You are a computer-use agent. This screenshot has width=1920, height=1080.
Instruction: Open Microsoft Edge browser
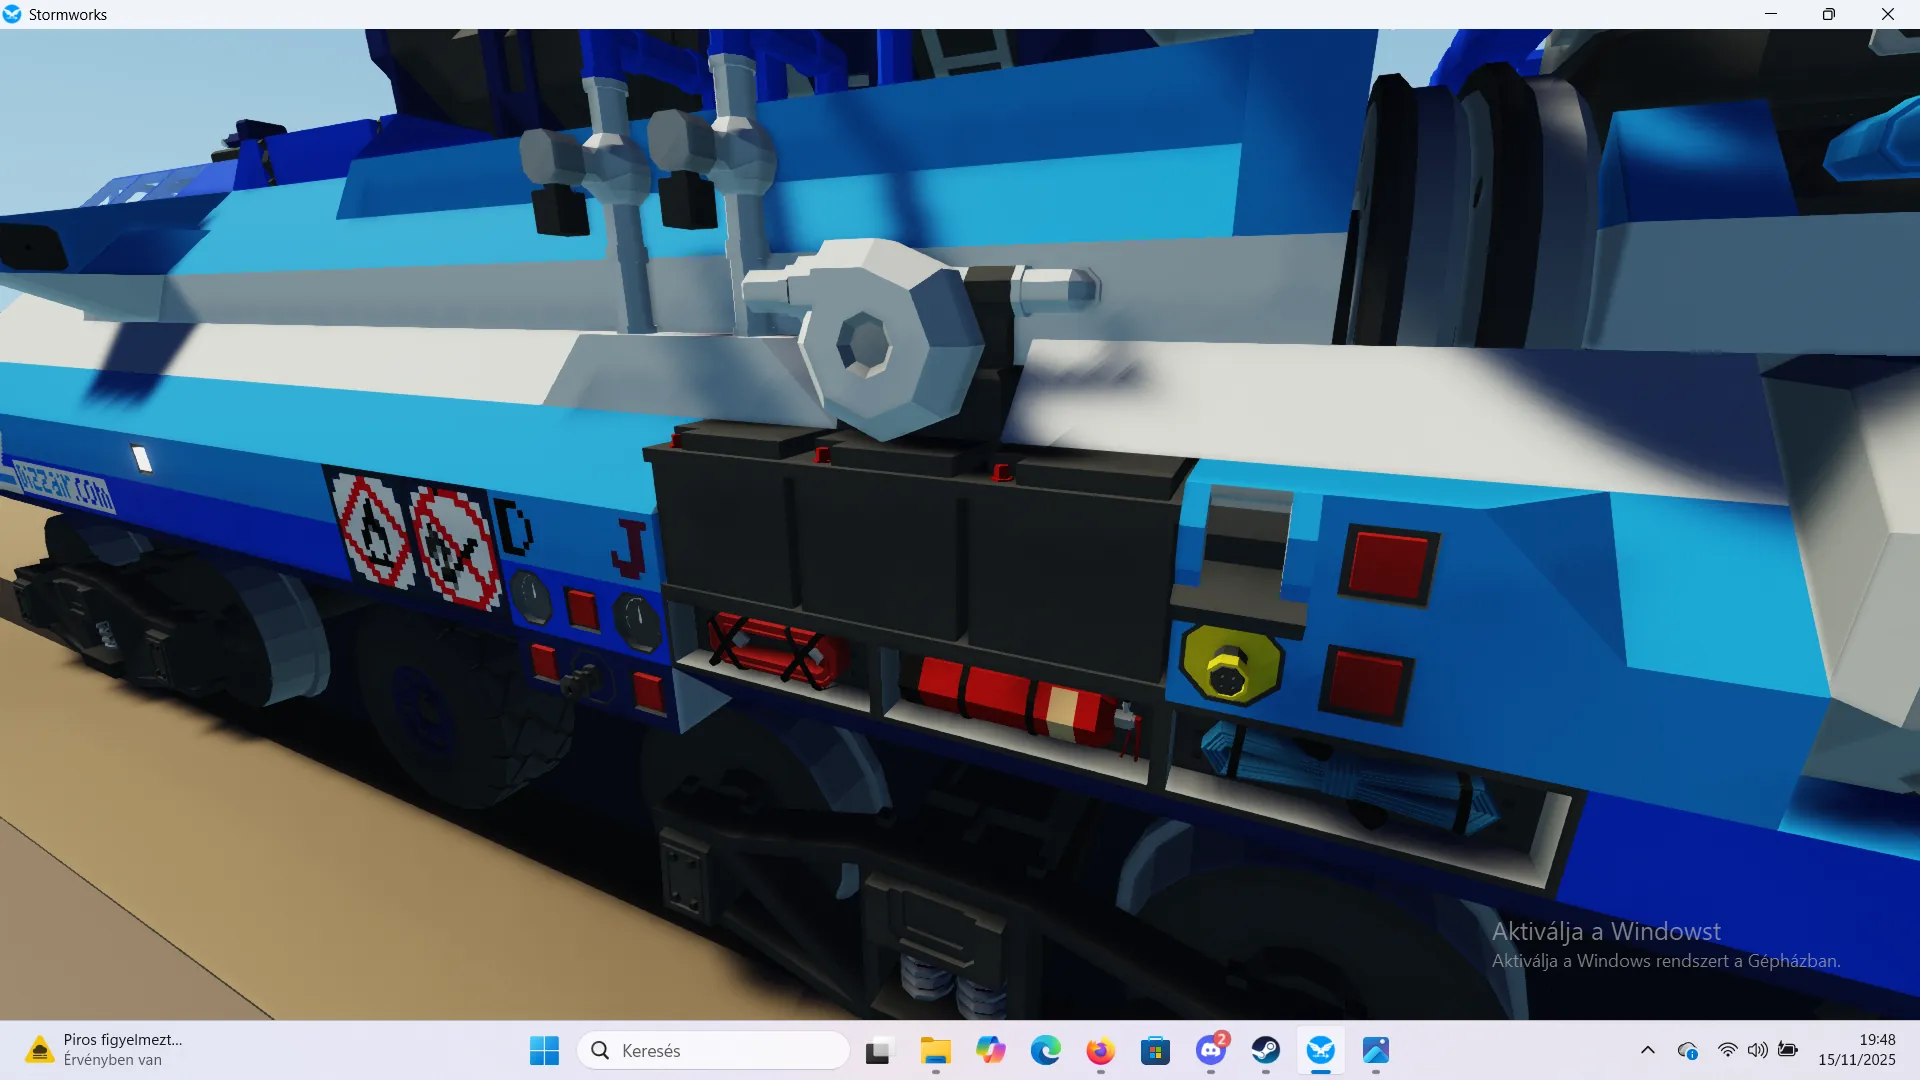[1045, 1050]
